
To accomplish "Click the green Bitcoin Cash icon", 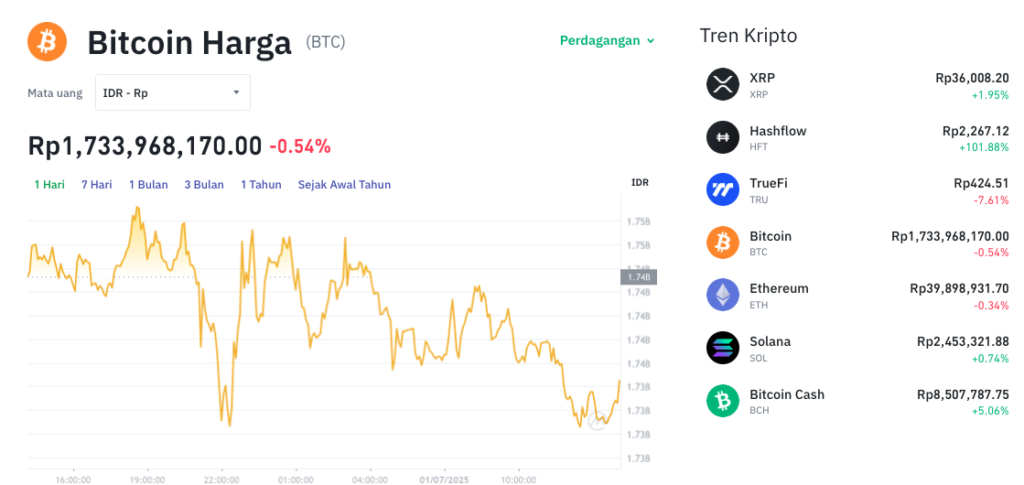I will click(723, 401).
